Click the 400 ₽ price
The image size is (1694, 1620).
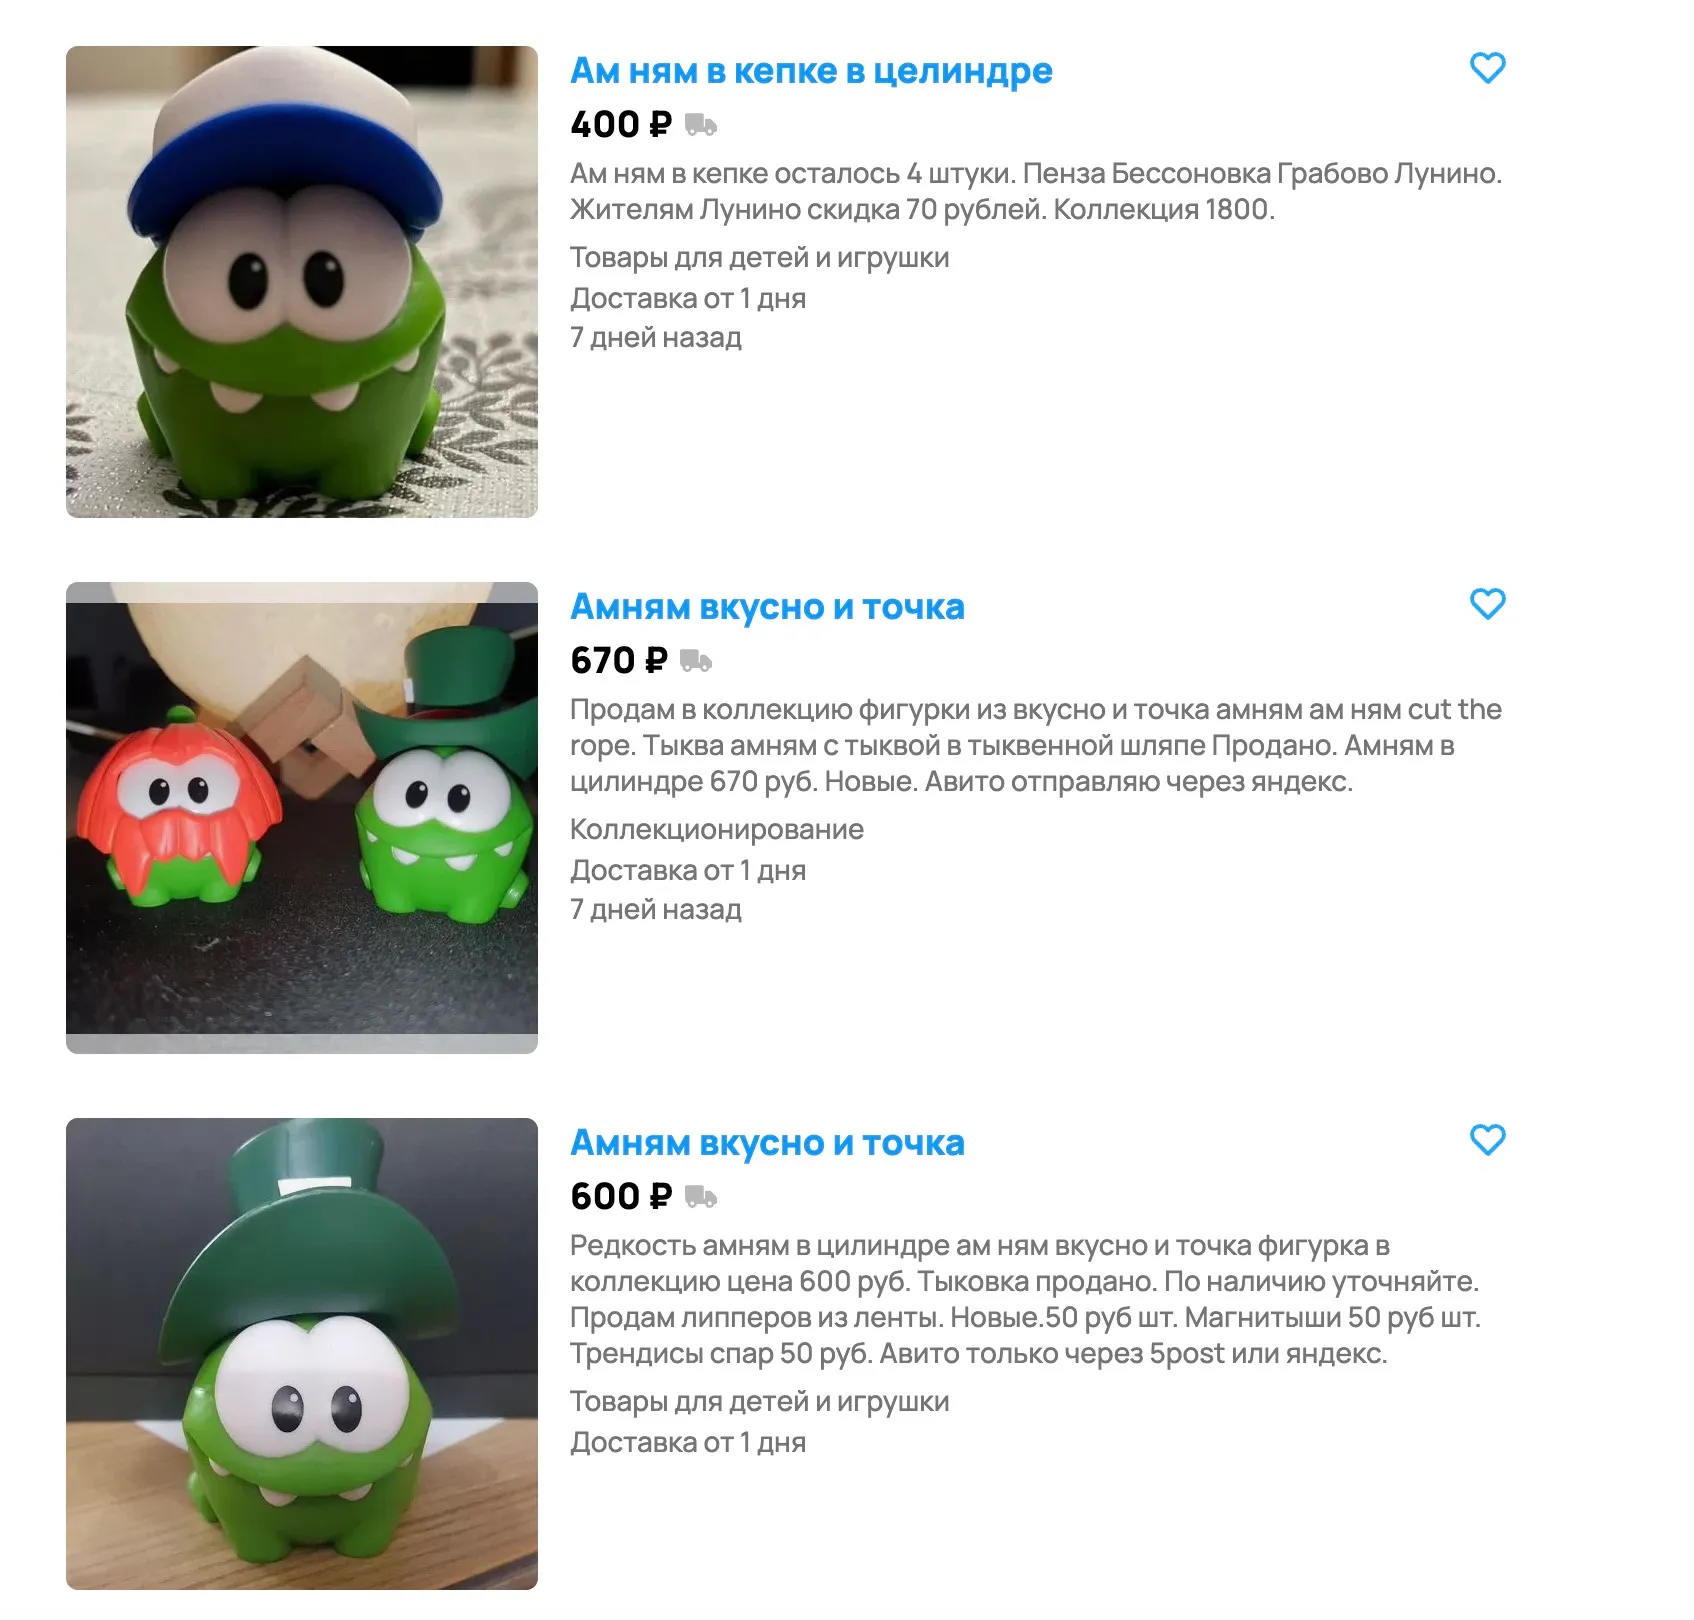[620, 125]
